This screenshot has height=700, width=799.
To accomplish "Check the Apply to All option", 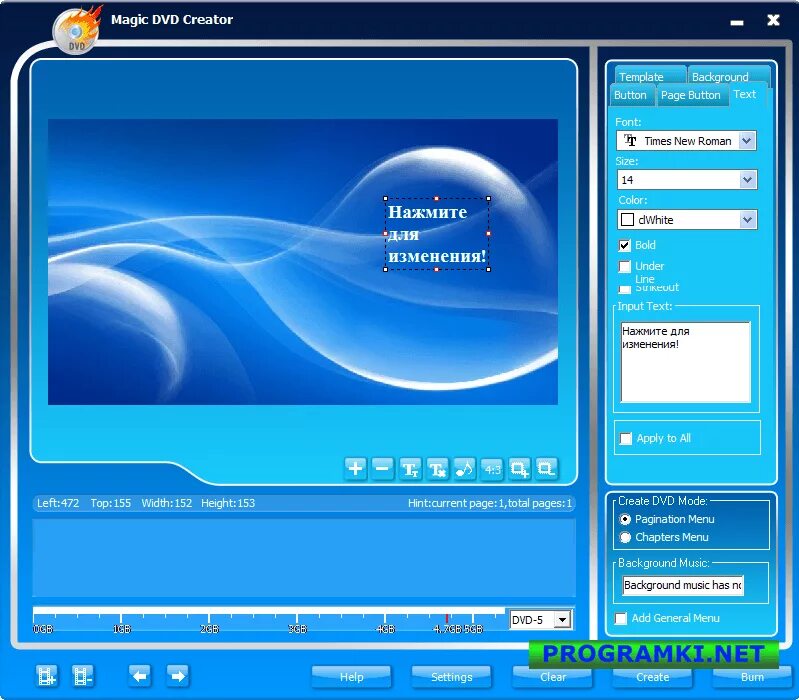I will 625,438.
